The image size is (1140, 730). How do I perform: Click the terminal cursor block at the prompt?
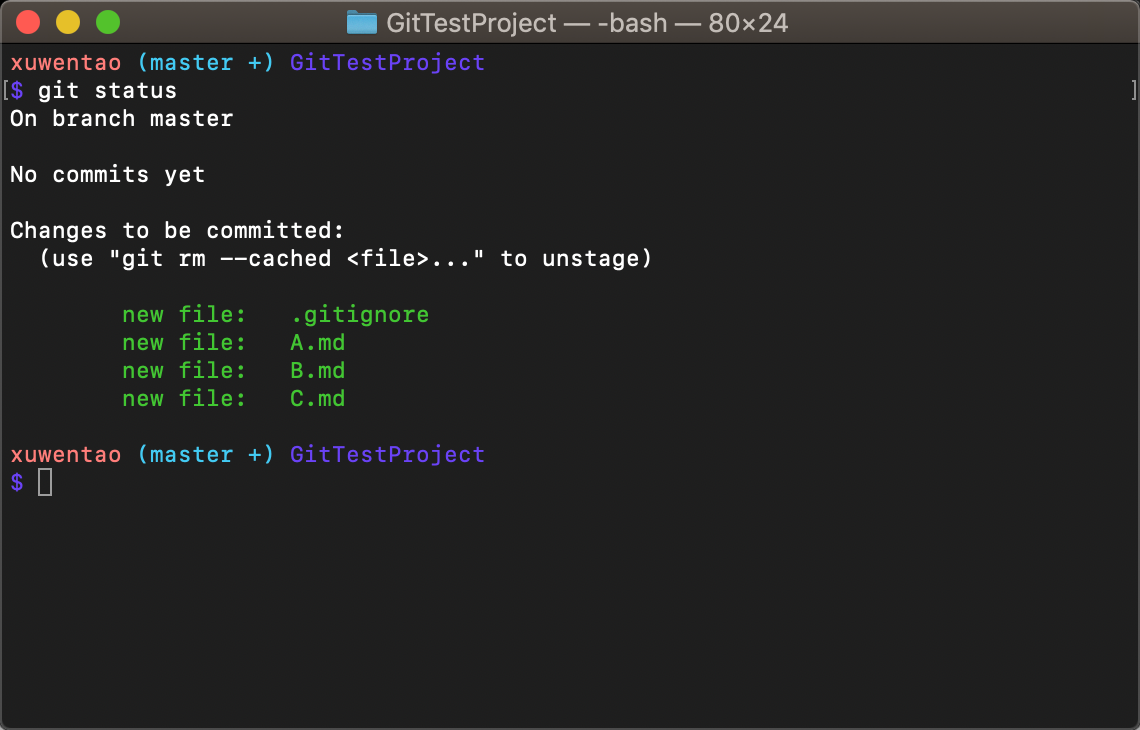tap(45, 482)
